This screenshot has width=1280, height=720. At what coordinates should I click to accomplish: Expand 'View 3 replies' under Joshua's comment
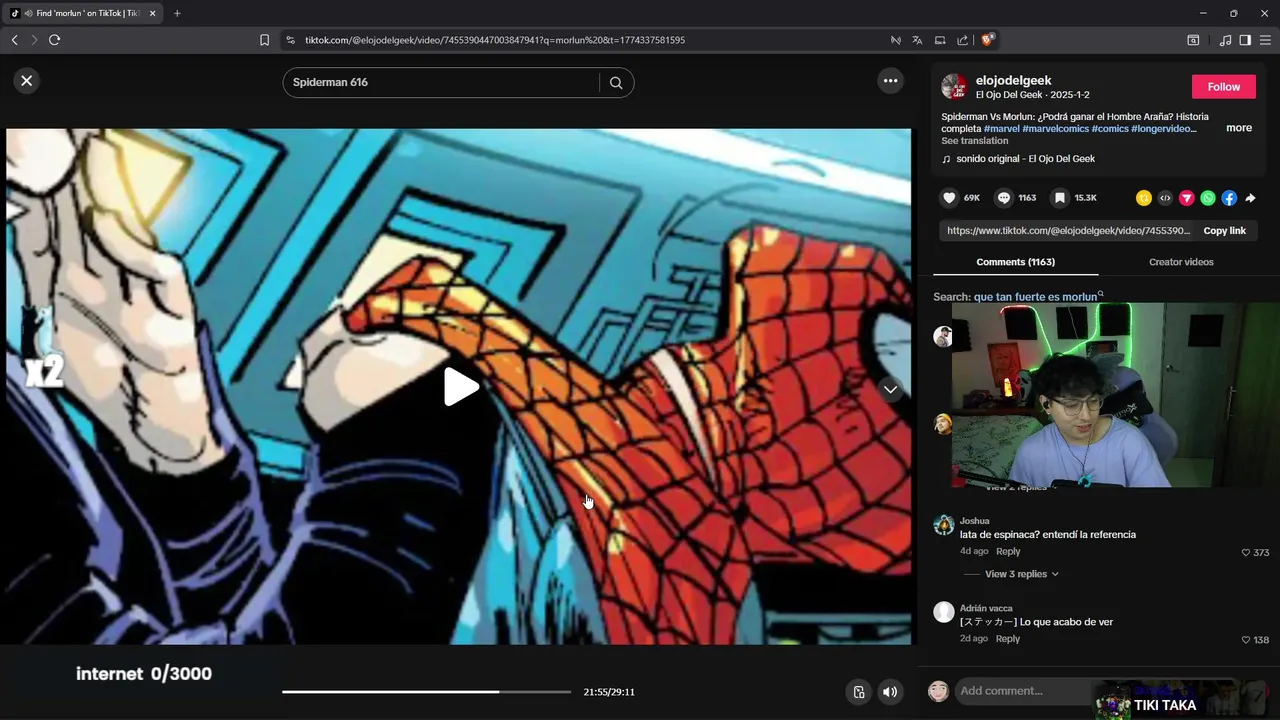click(1022, 574)
